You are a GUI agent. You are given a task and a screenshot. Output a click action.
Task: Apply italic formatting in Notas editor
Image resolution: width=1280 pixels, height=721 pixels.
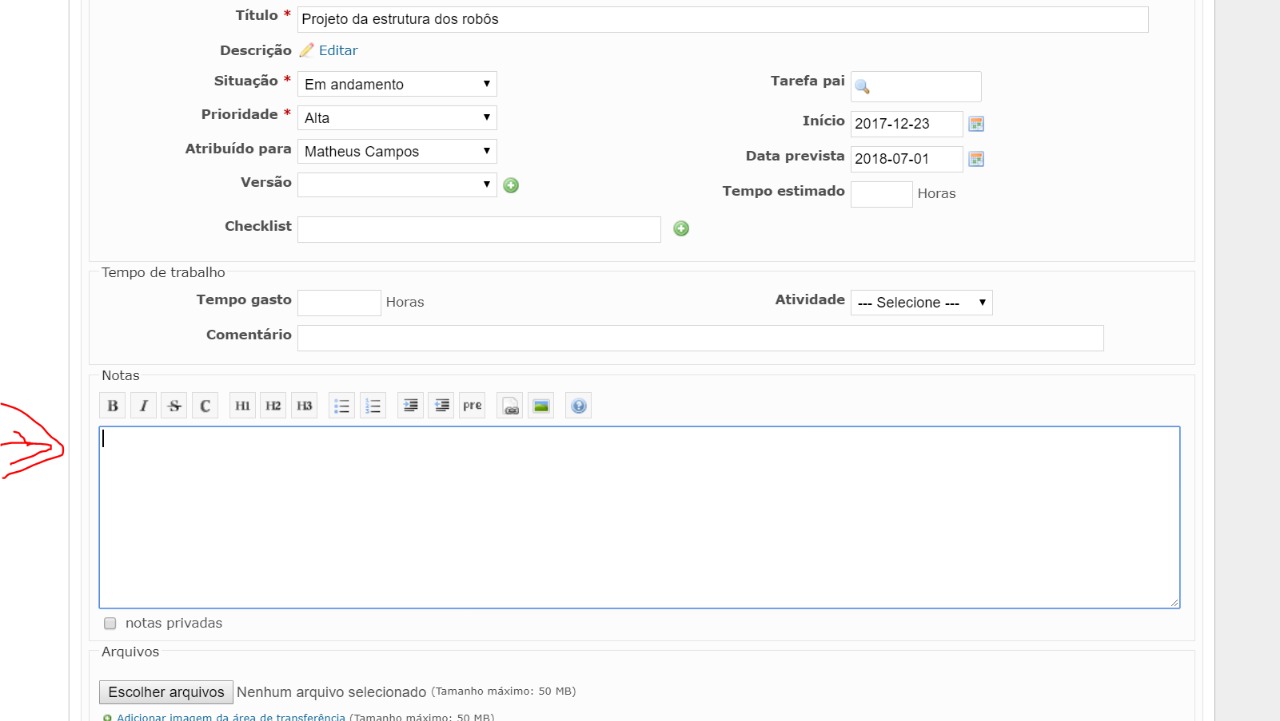pos(144,406)
